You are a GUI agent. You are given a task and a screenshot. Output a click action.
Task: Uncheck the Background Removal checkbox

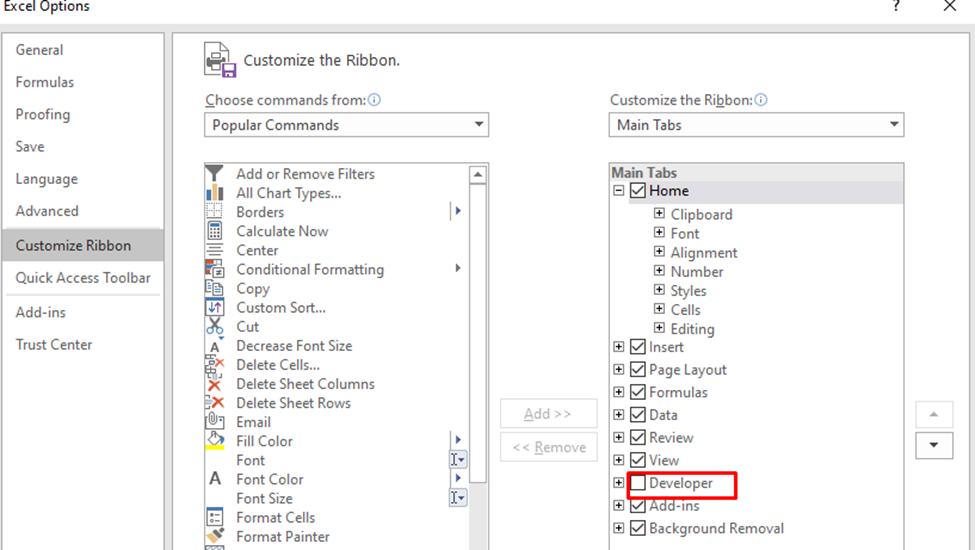click(638, 528)
